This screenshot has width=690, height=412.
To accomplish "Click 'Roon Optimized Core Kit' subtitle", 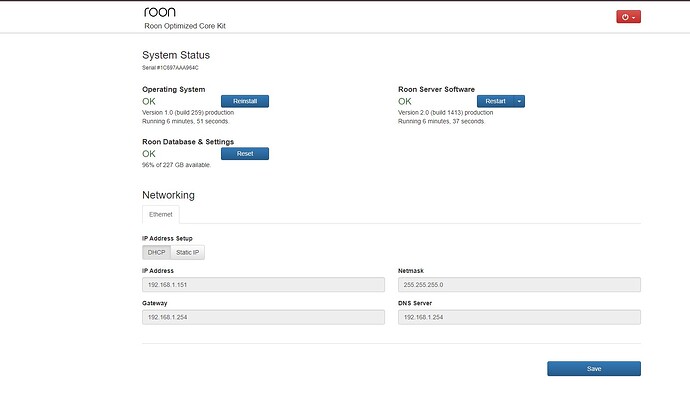I will [185, 26].
